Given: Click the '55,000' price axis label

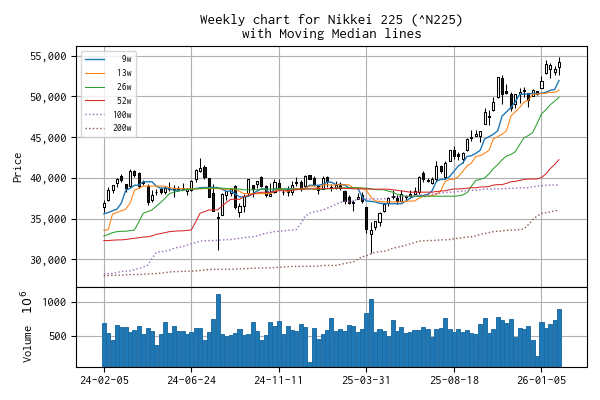Looking at the screenshot, I should (48, 57).
